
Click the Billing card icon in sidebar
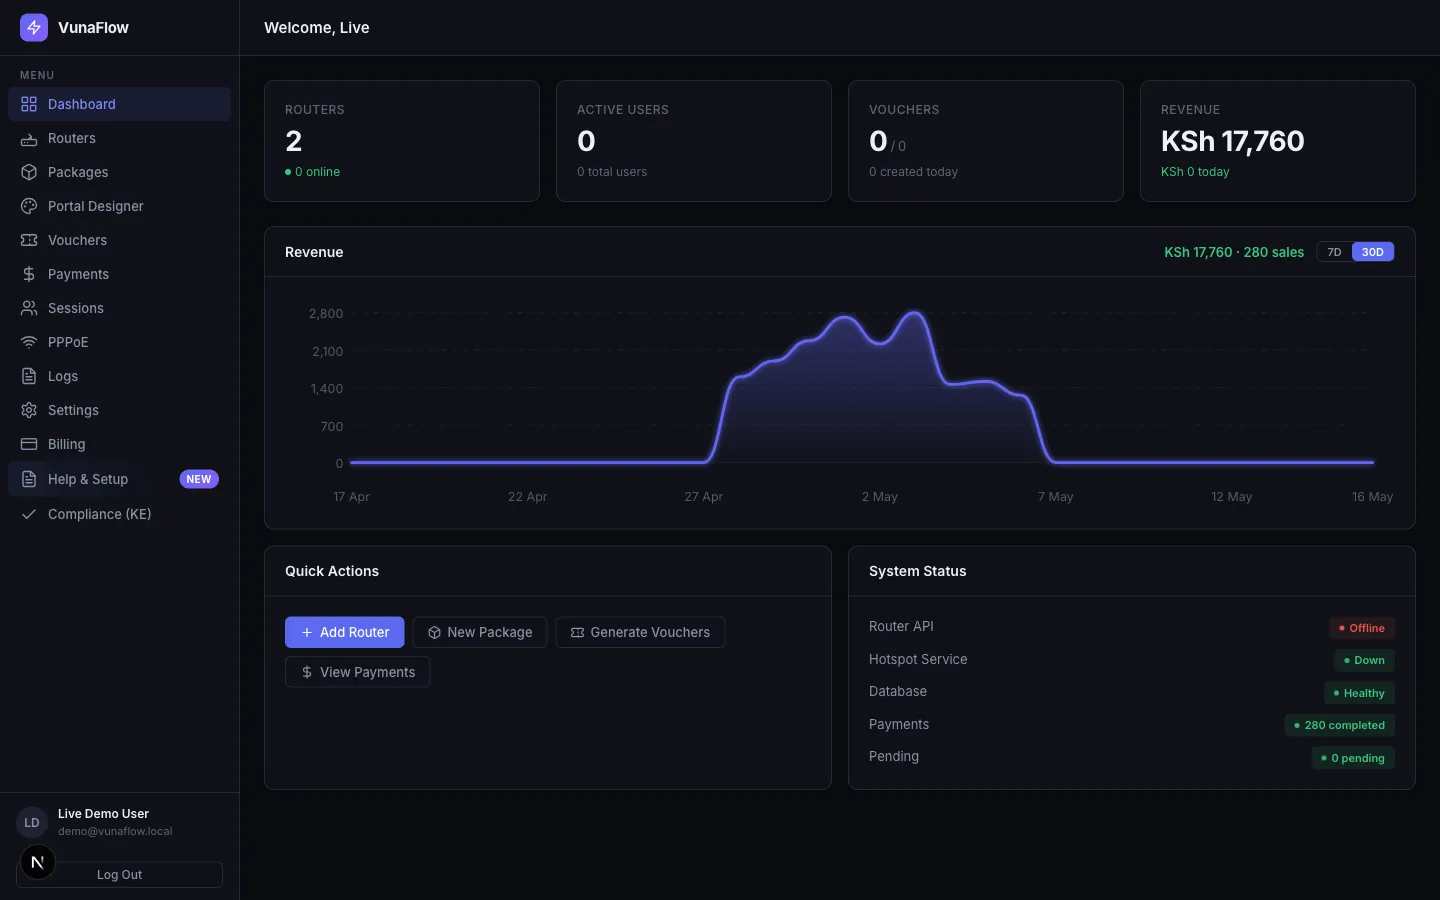click(29, 444)
